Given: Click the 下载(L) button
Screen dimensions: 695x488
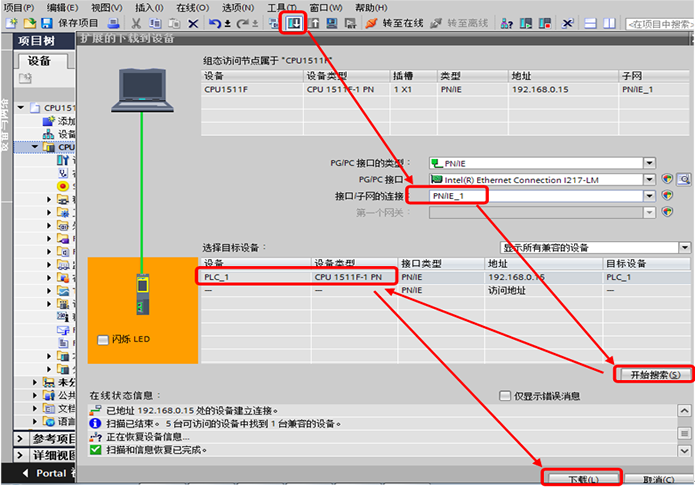Looking at the screenshot, I should click(x=583, y=479).
